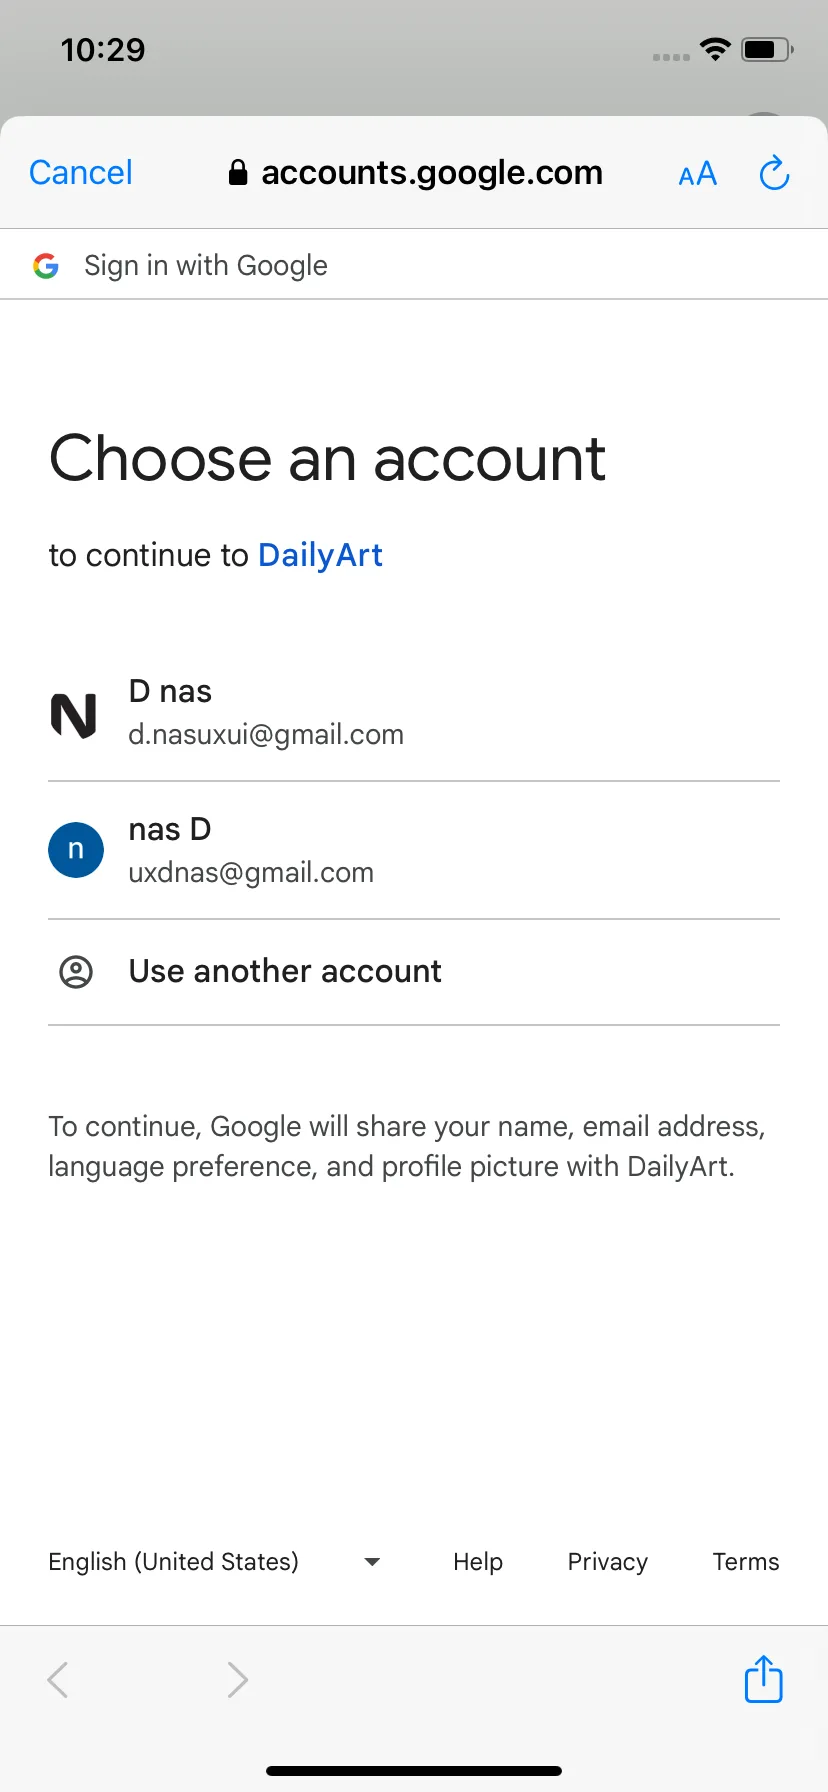Tap the reload page icon

pos(774,173)
